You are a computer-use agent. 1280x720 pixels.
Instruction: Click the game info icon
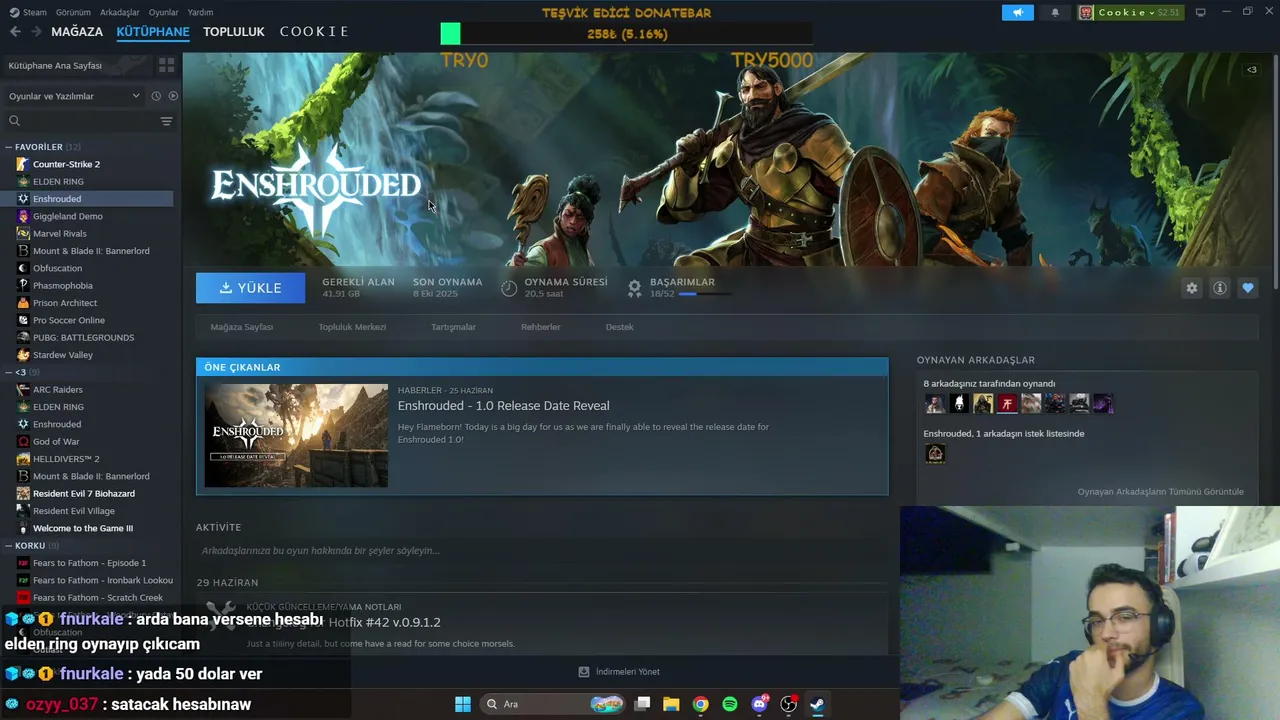coord(1219,288)
